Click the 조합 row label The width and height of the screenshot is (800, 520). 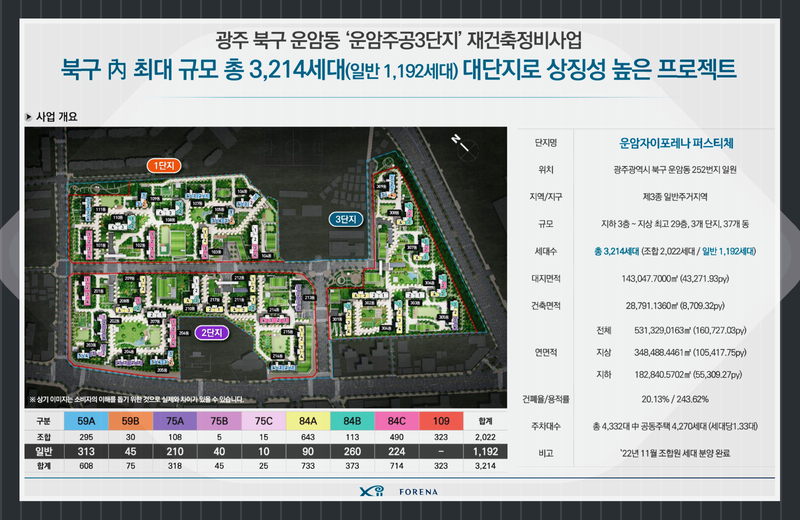[44, 437]
